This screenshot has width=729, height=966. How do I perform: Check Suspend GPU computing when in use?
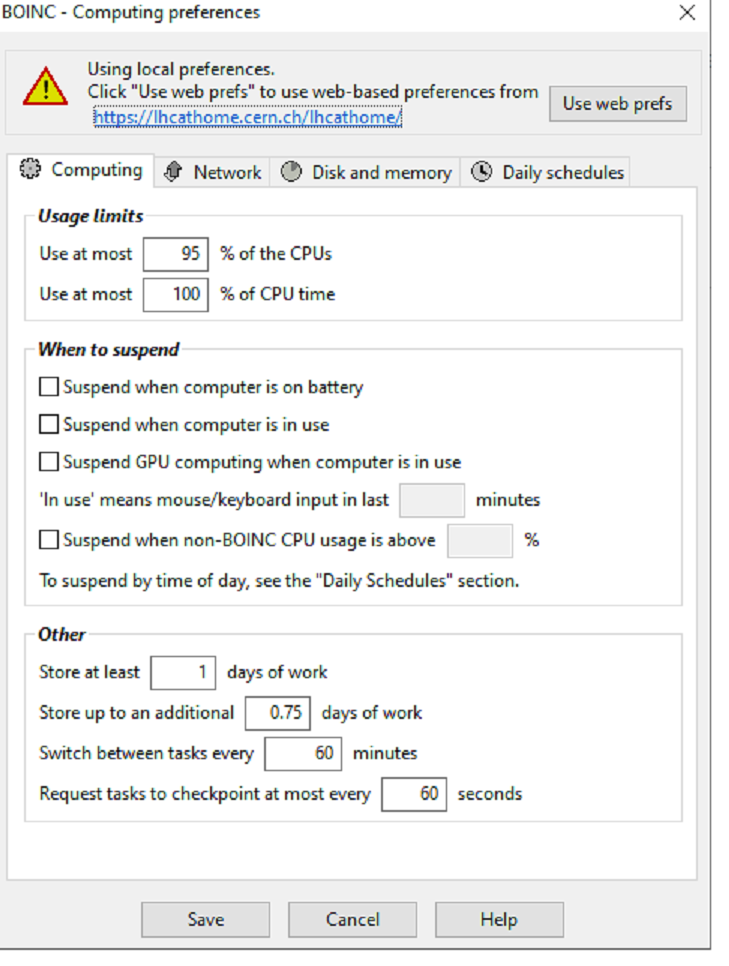click(x=49, y=463)
